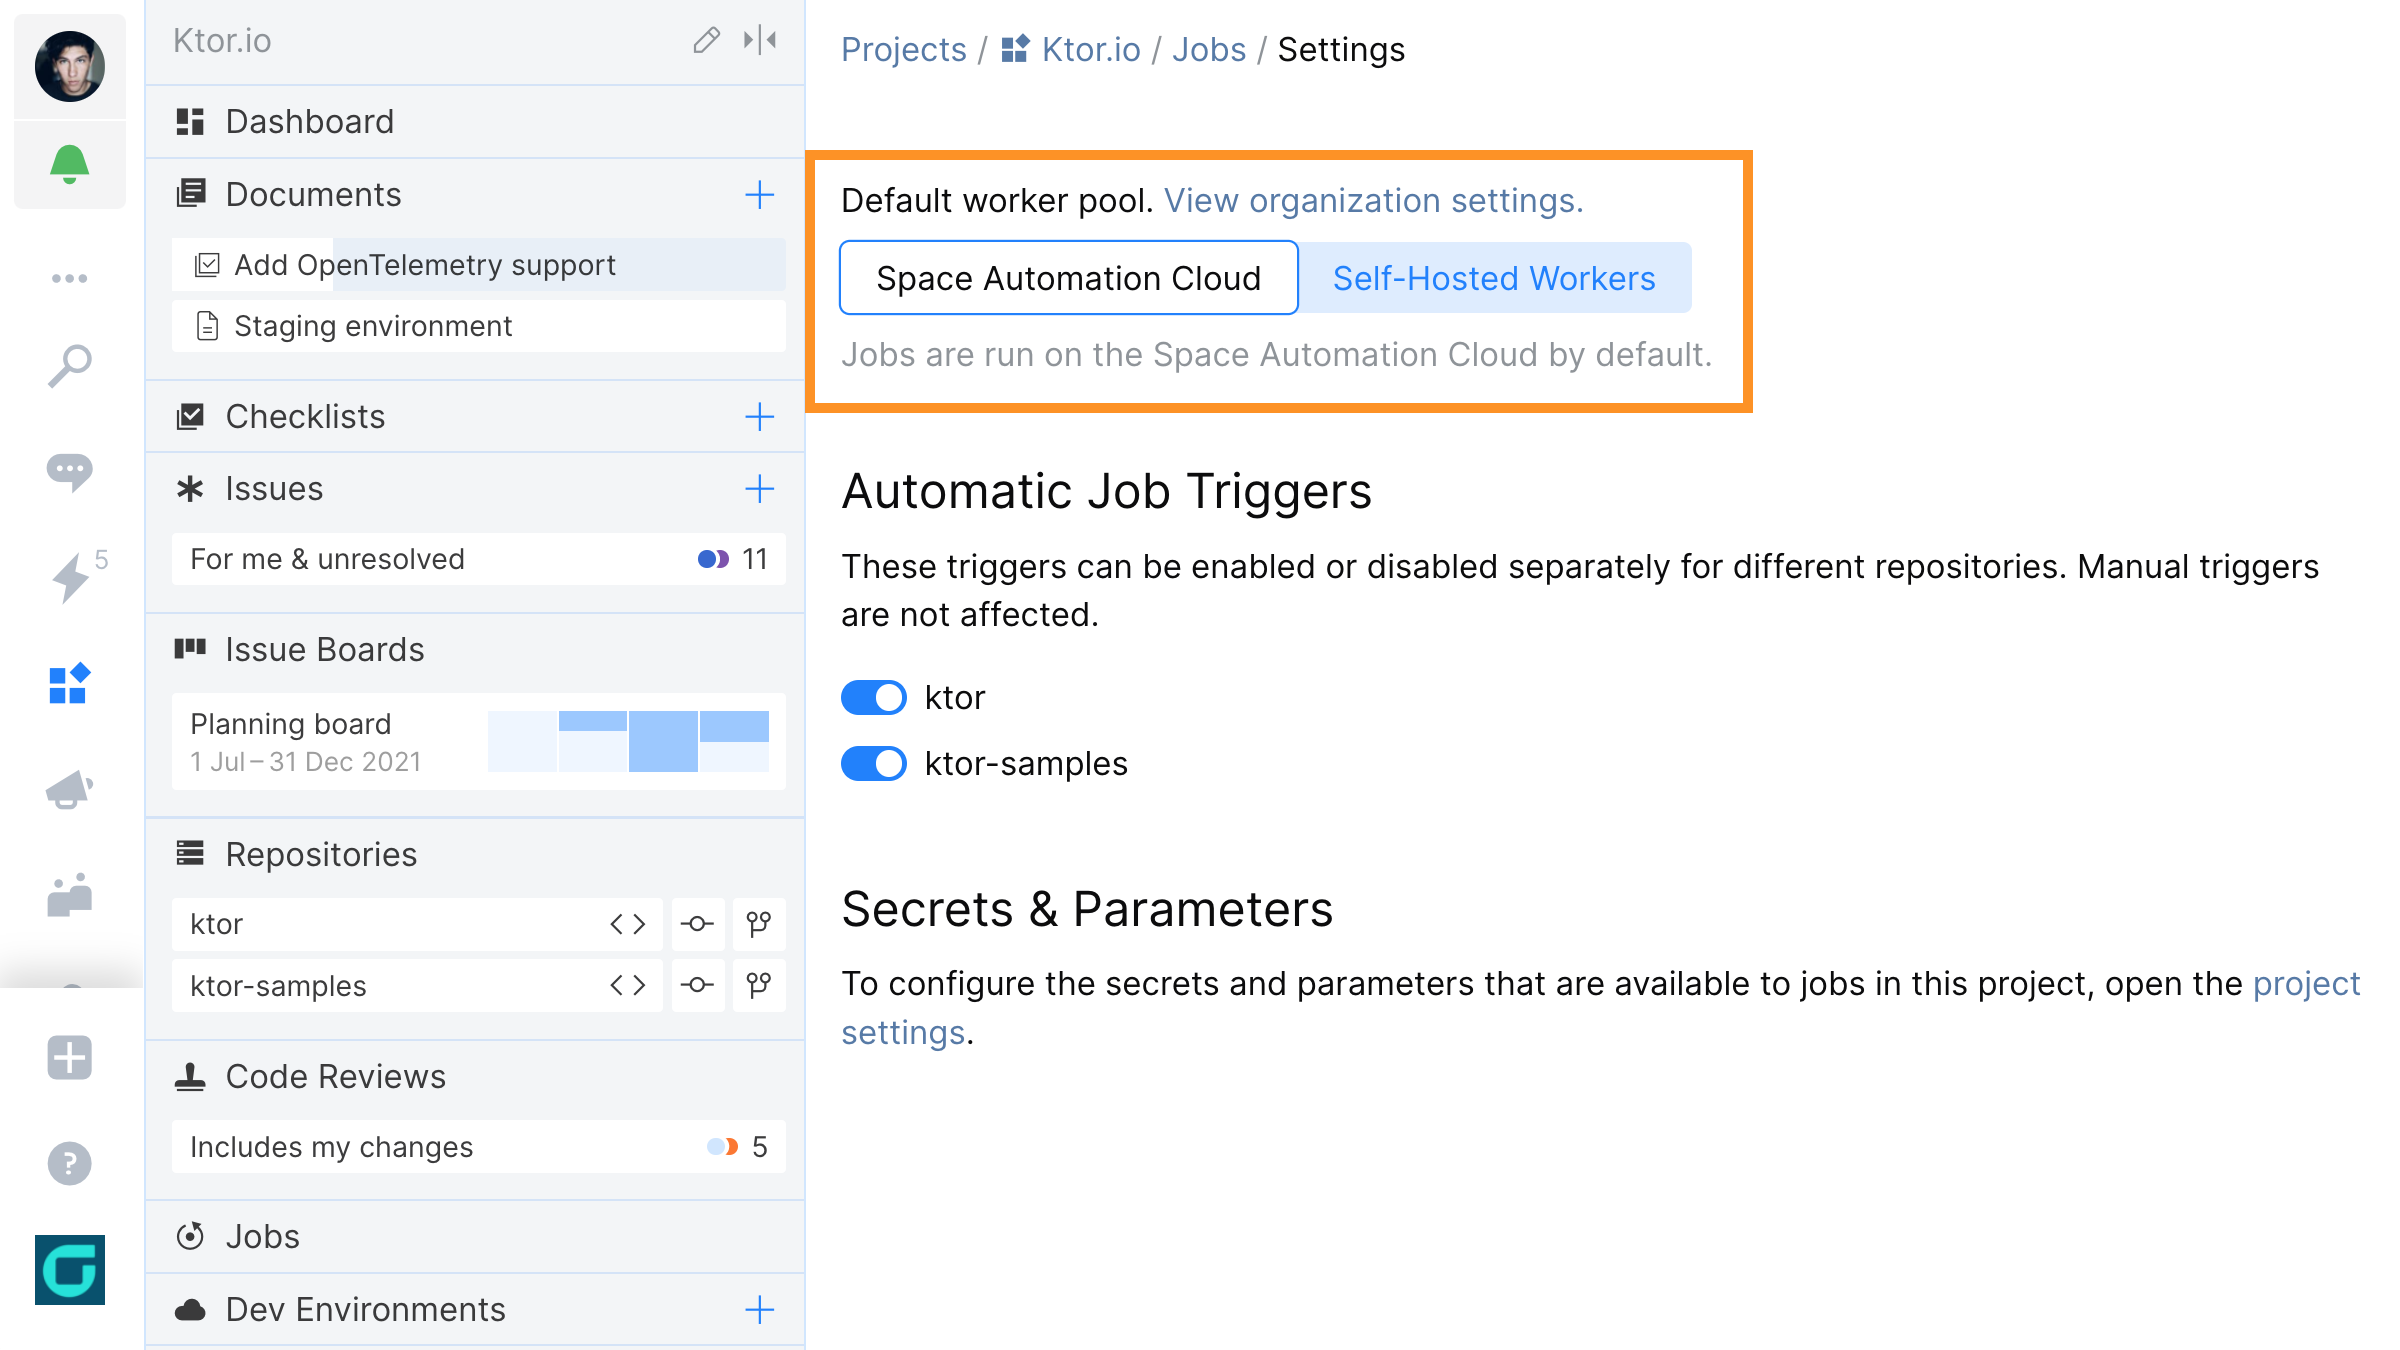
Task: View branches of ktor repository
Action: (x=759, y=924)
